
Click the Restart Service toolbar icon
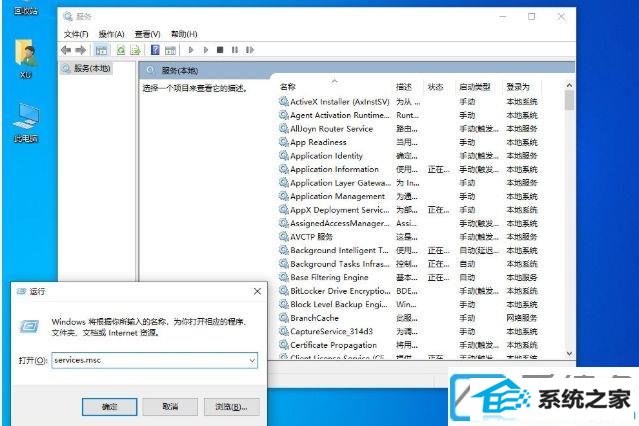250,50
